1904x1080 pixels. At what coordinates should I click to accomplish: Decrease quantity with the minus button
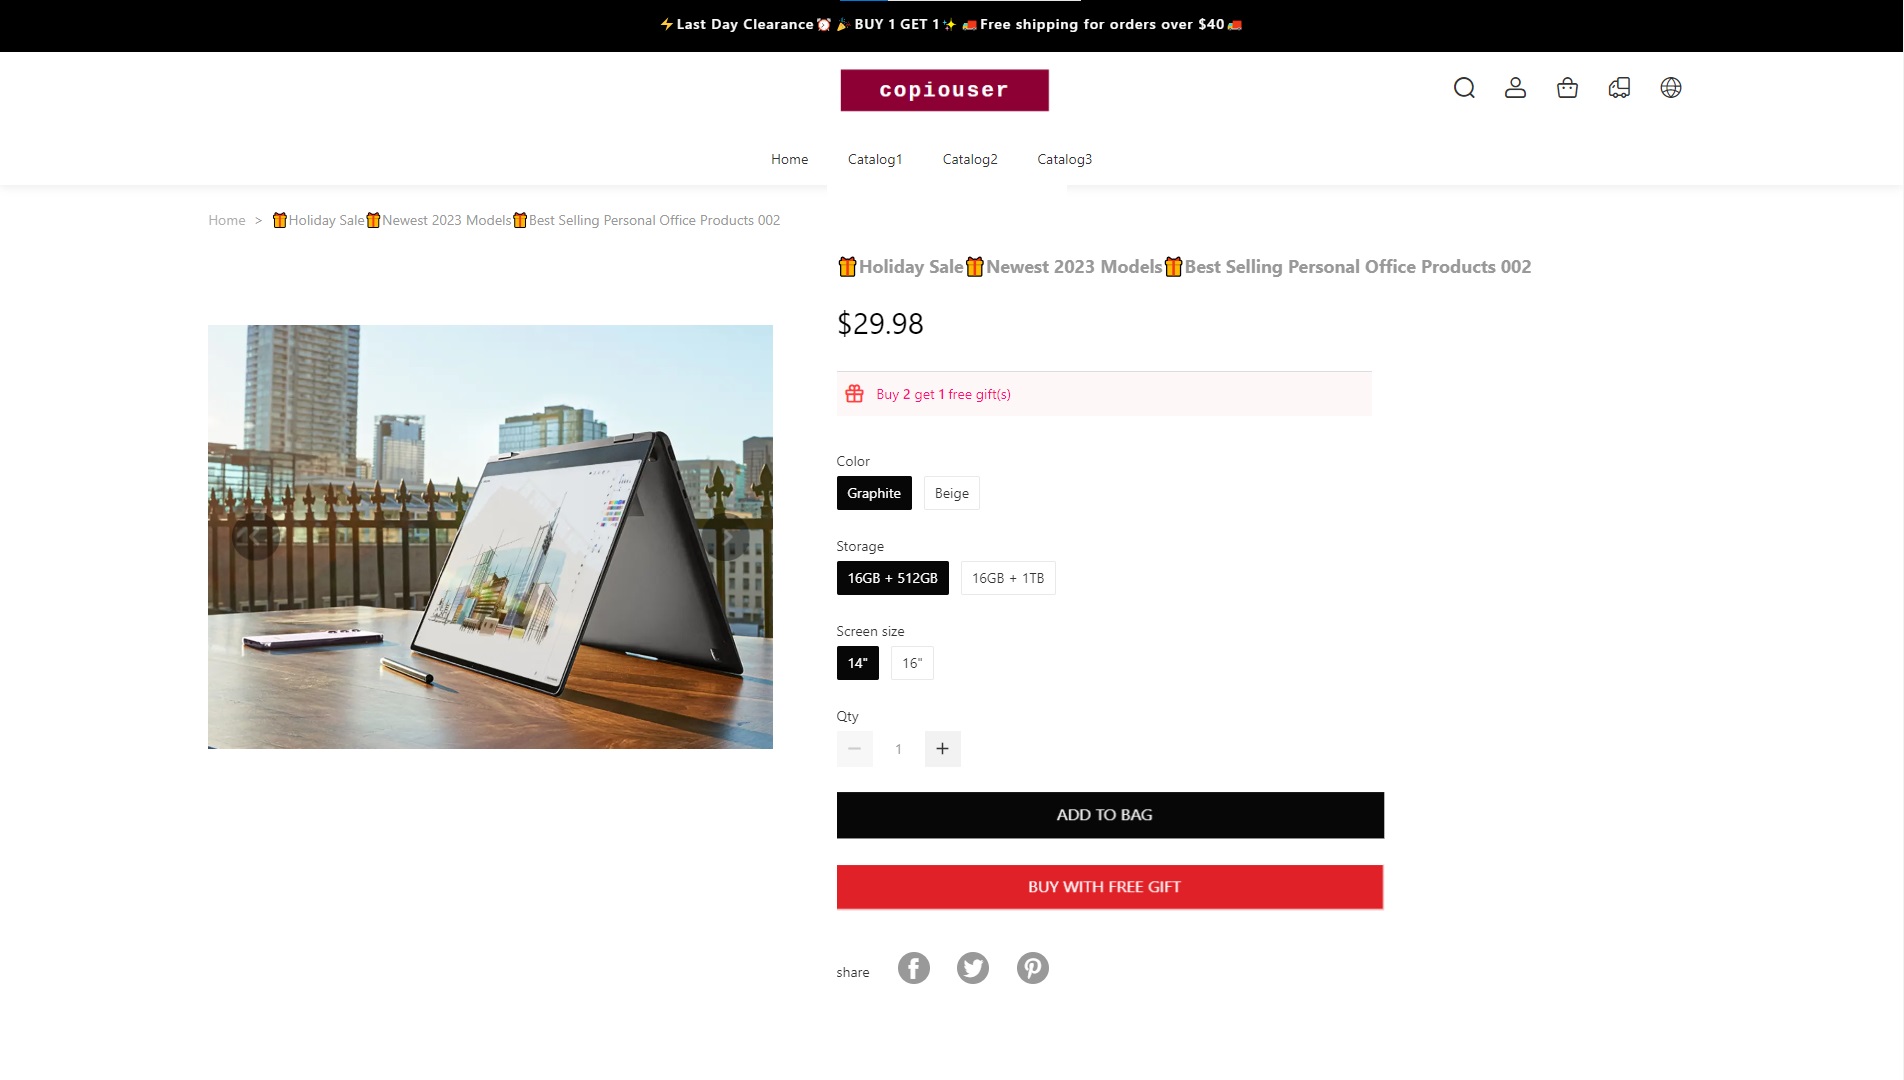854,749
